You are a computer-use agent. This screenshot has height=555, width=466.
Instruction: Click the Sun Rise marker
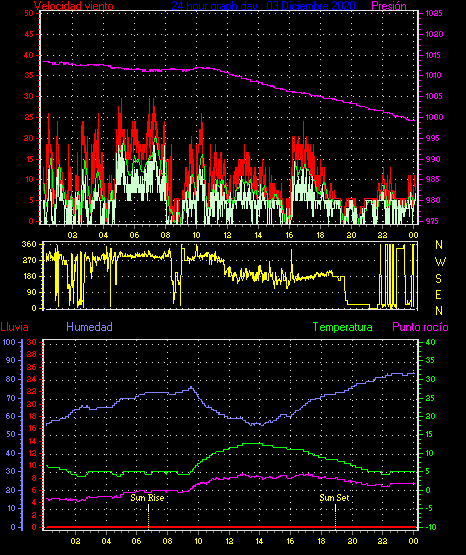(x=147, y=498)
